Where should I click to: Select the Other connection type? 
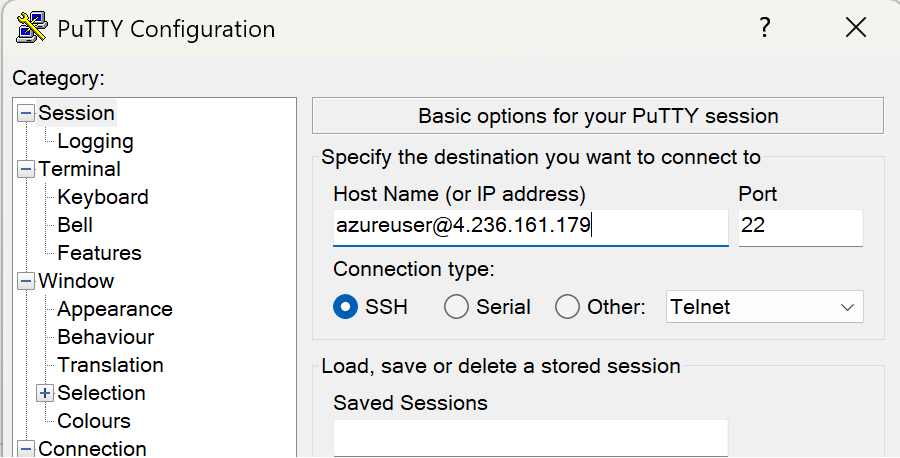pyautogui.click(x=567, y=307)
